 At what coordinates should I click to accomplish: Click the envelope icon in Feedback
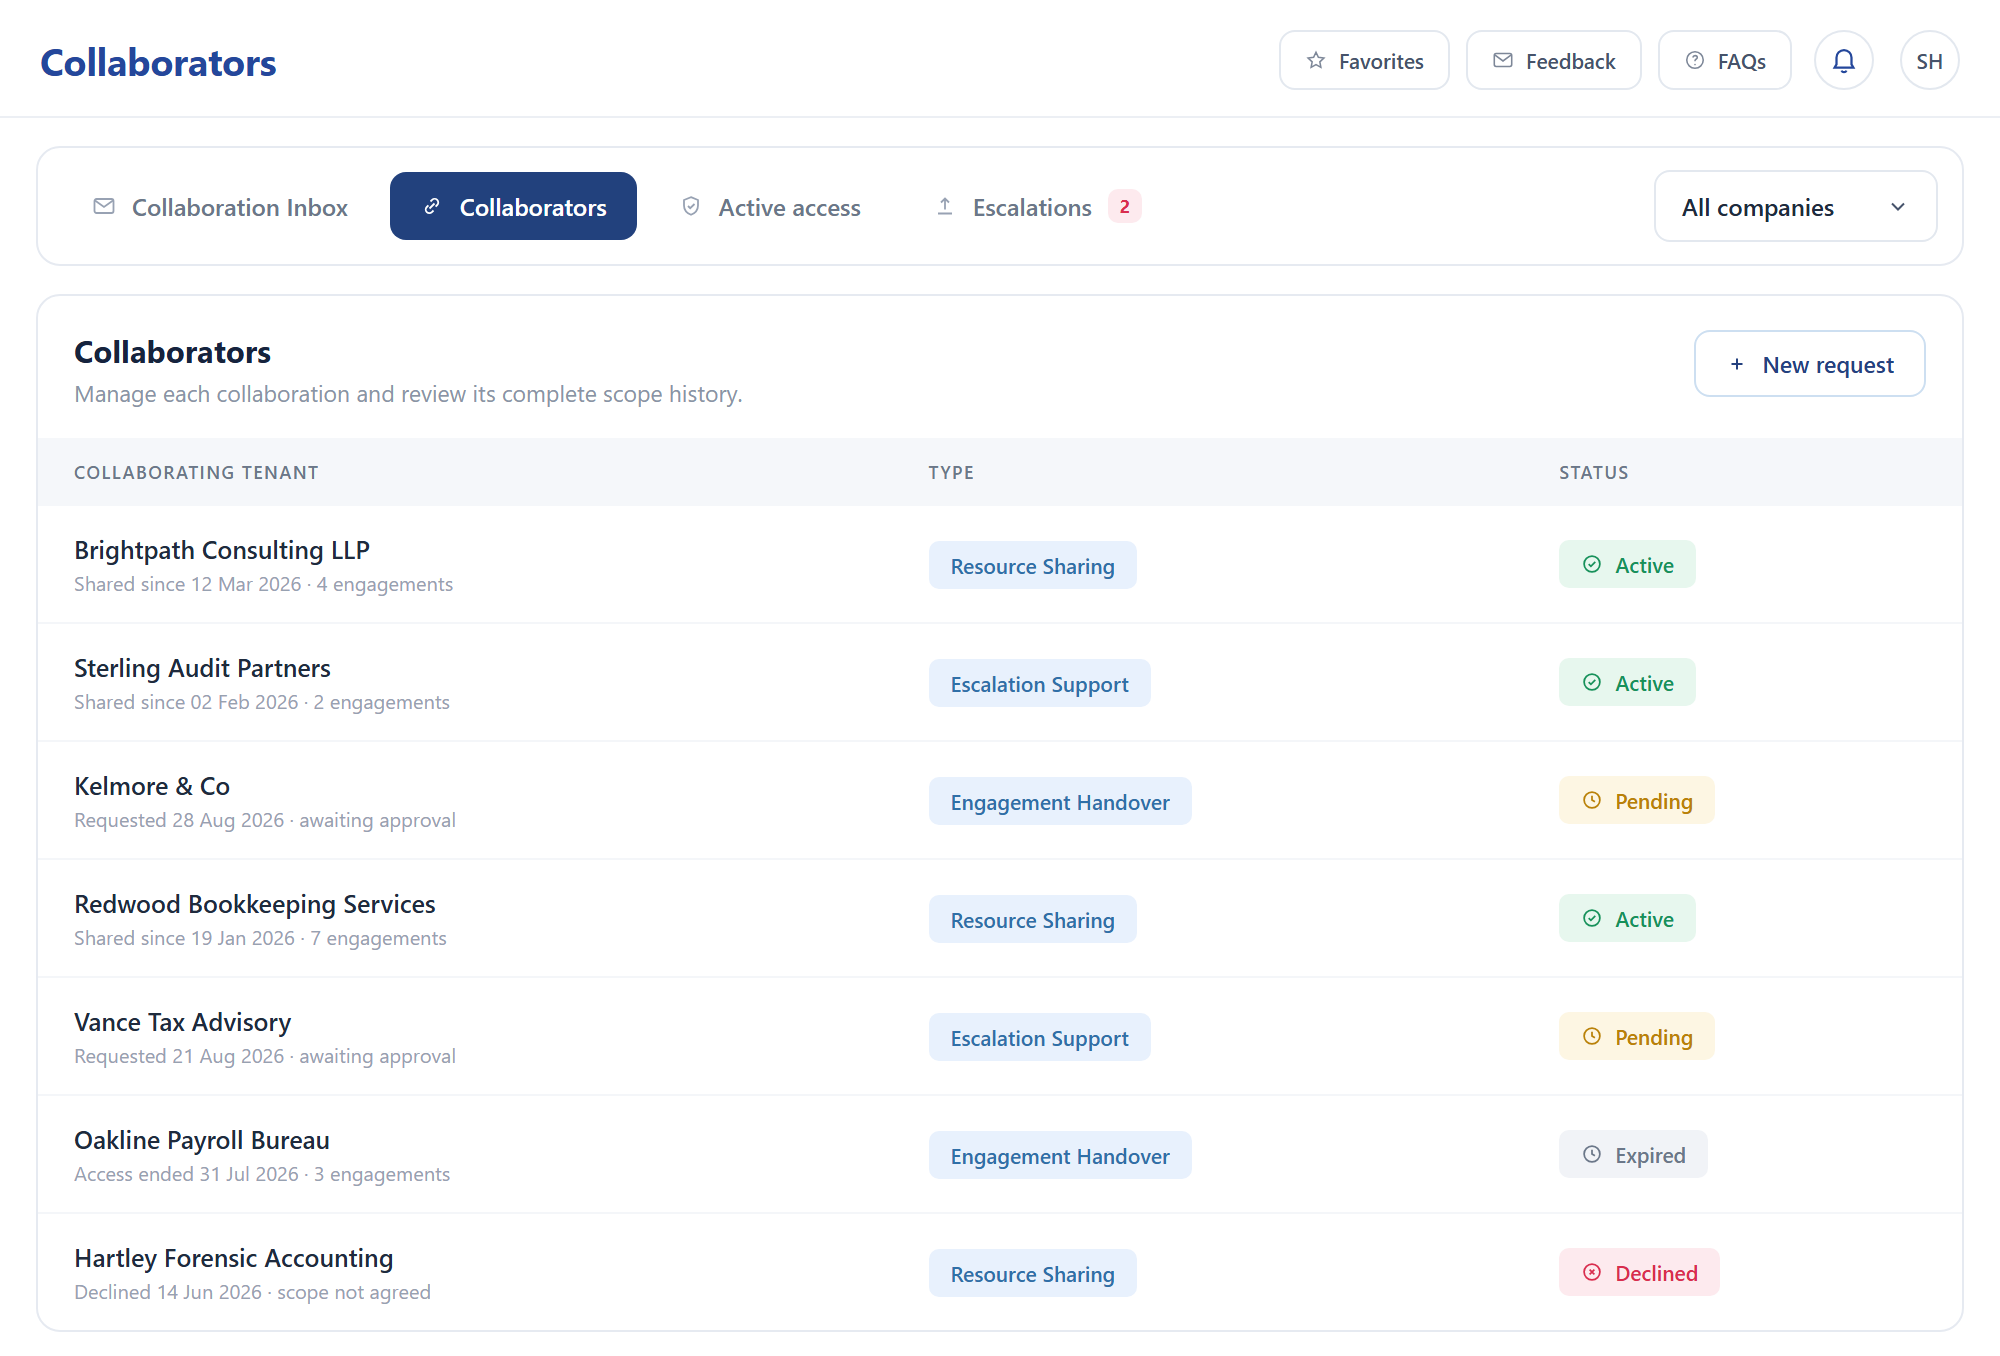[x=1503, y=61]
